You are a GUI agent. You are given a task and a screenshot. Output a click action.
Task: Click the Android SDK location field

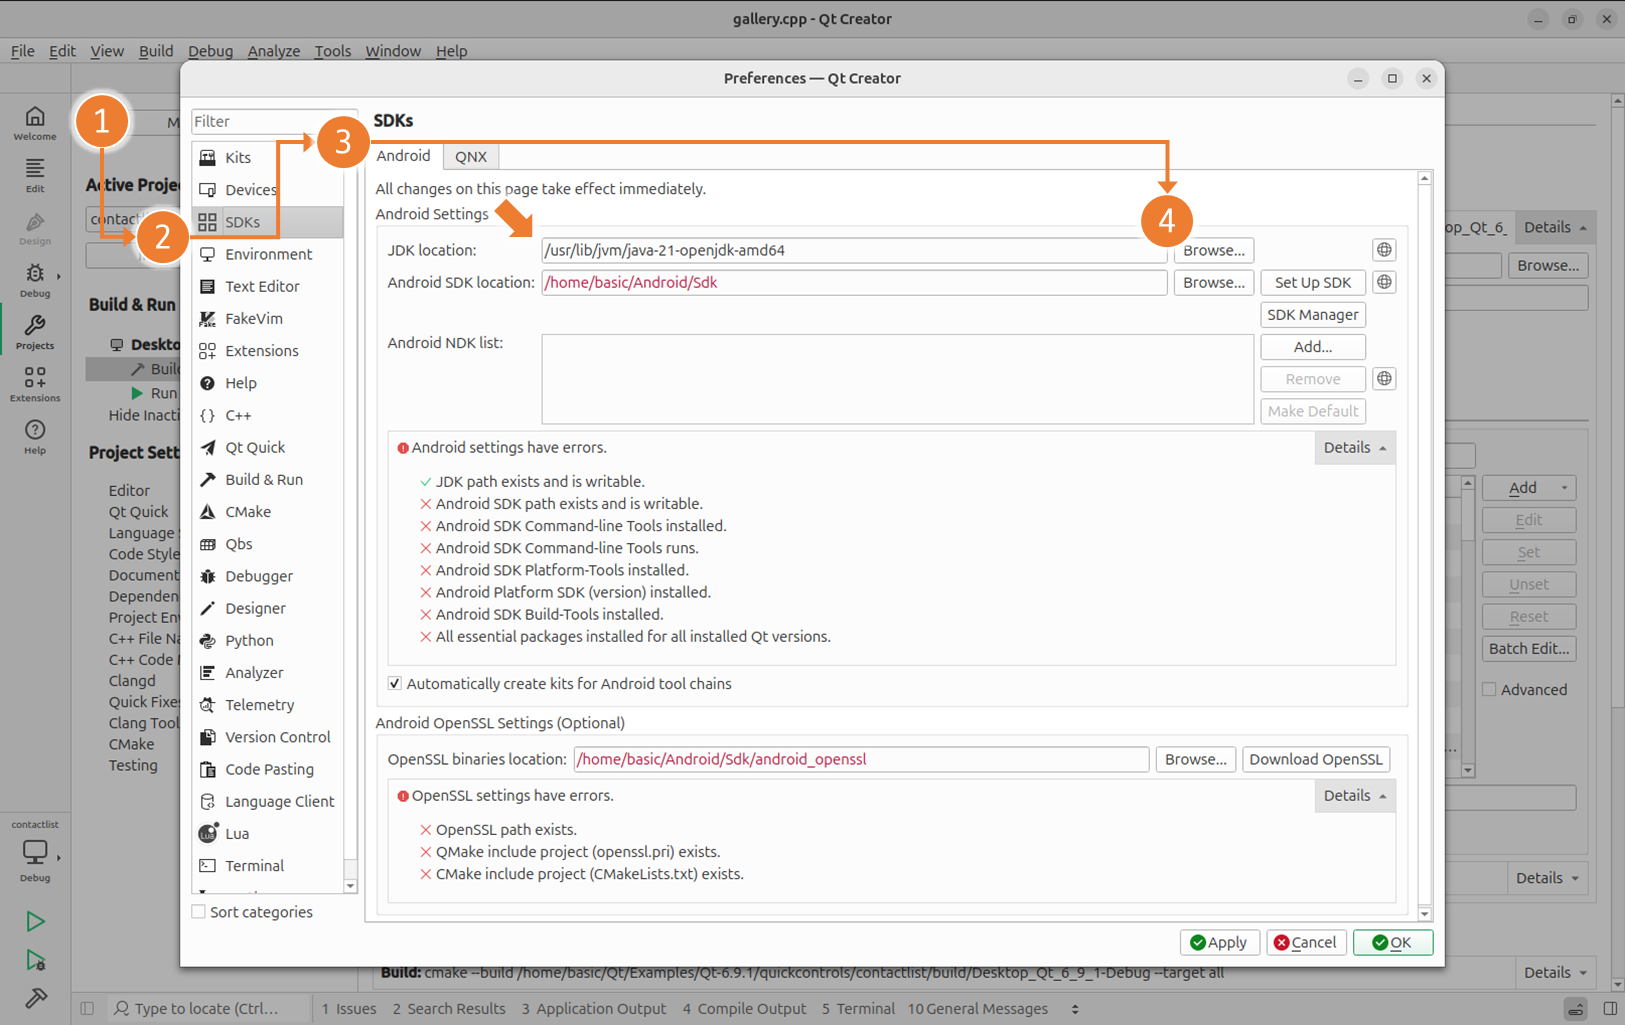854,282
